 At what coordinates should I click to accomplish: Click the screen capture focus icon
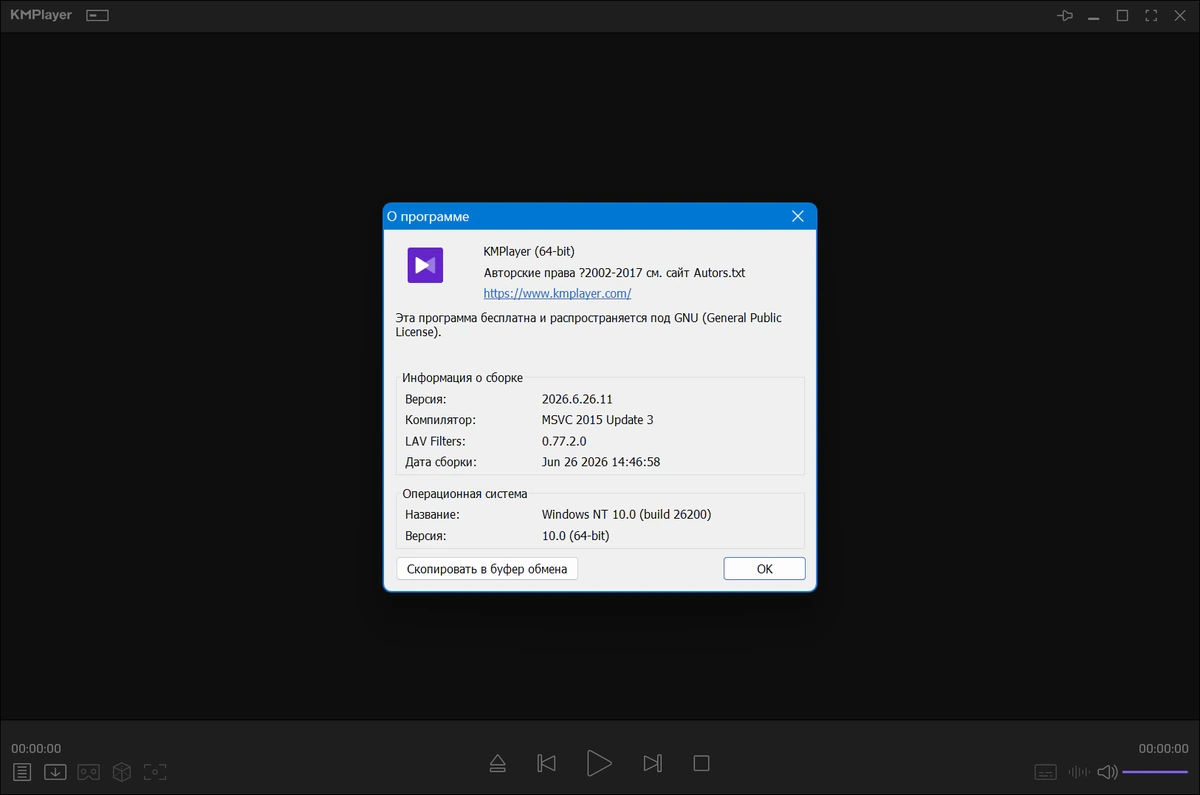pos(155,772)
